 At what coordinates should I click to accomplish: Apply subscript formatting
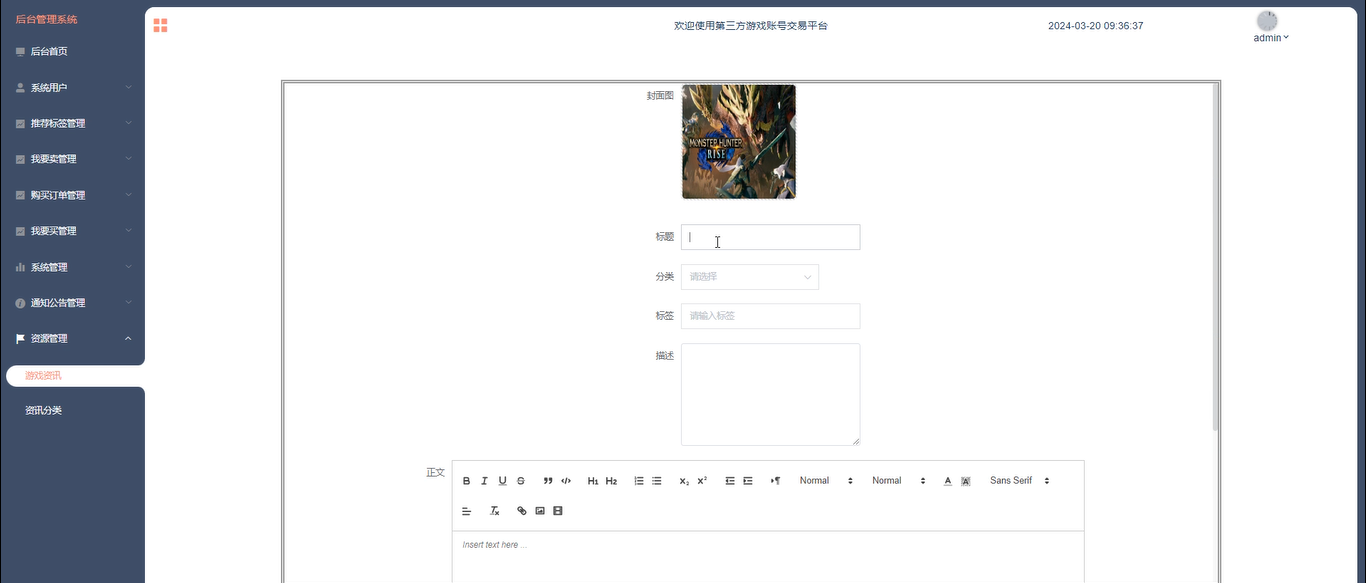coord(684,481)
